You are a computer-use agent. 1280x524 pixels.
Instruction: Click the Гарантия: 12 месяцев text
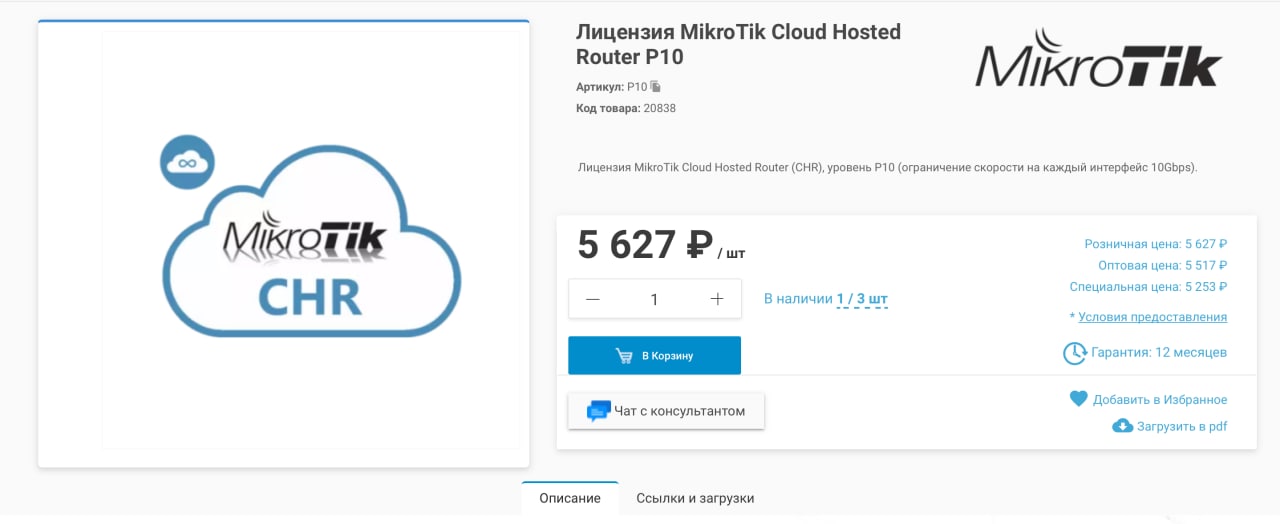pos(1159,352)
